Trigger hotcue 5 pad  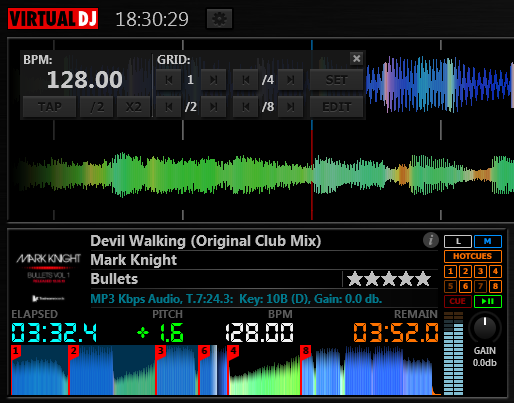pyautogui.click(x=451, y=286)
